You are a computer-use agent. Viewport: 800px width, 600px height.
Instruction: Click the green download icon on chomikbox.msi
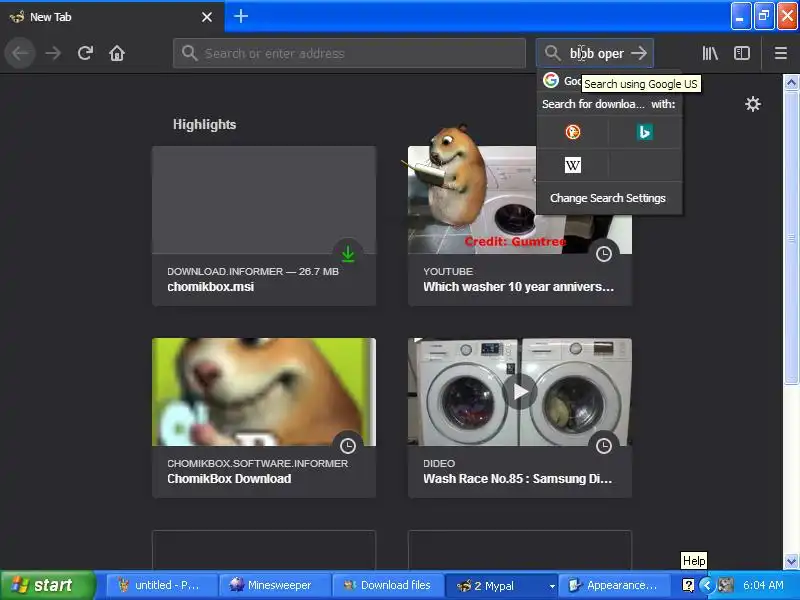pyautogui.click(x=348, y=254)
